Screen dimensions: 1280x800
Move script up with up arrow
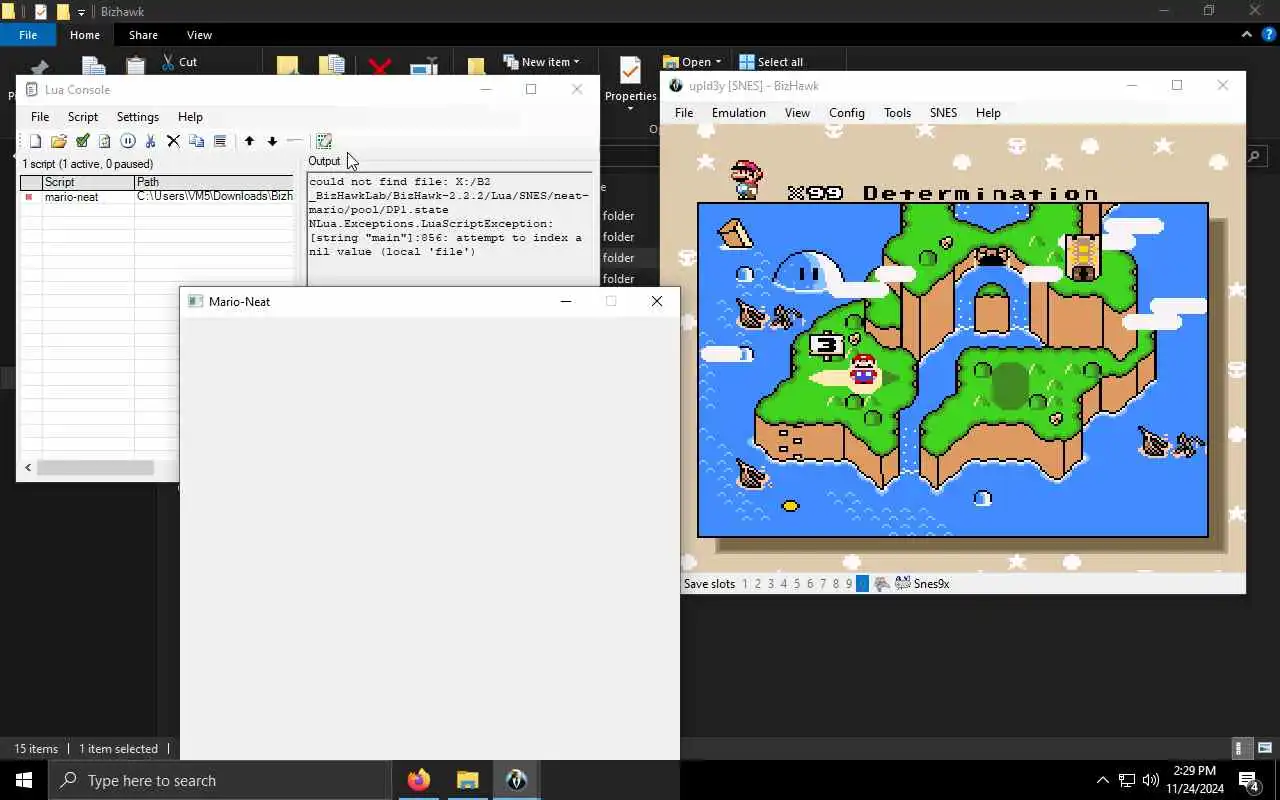(x=249, y=141)
